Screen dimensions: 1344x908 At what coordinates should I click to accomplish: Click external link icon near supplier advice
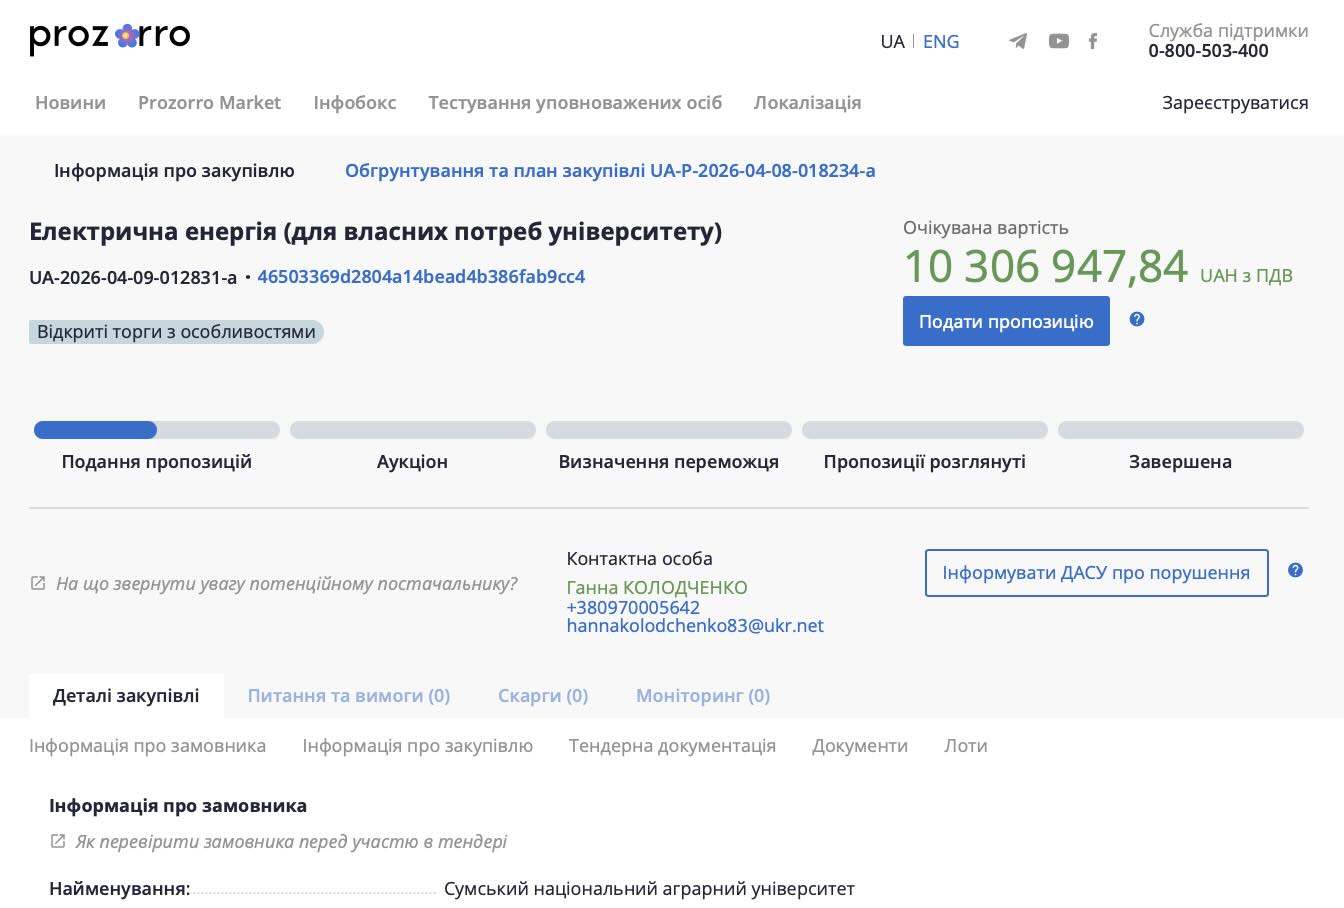pyautogui.click(x=38, y=583)
